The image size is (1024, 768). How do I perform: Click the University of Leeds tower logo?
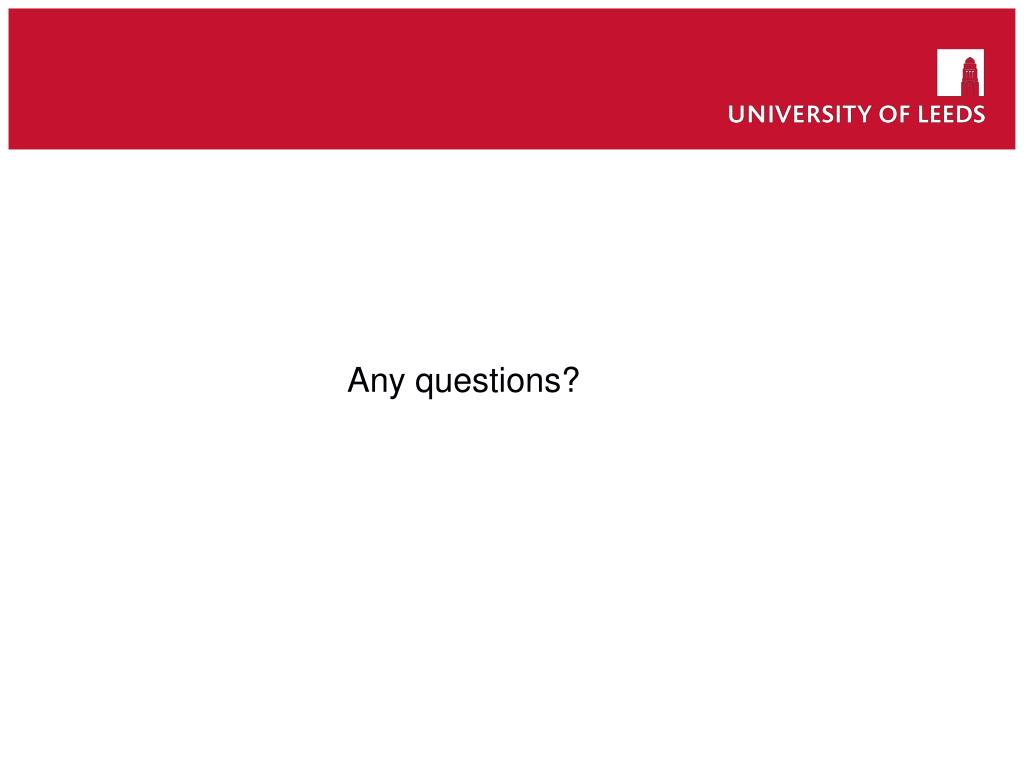pyautogui.click(x=960, y=72)
